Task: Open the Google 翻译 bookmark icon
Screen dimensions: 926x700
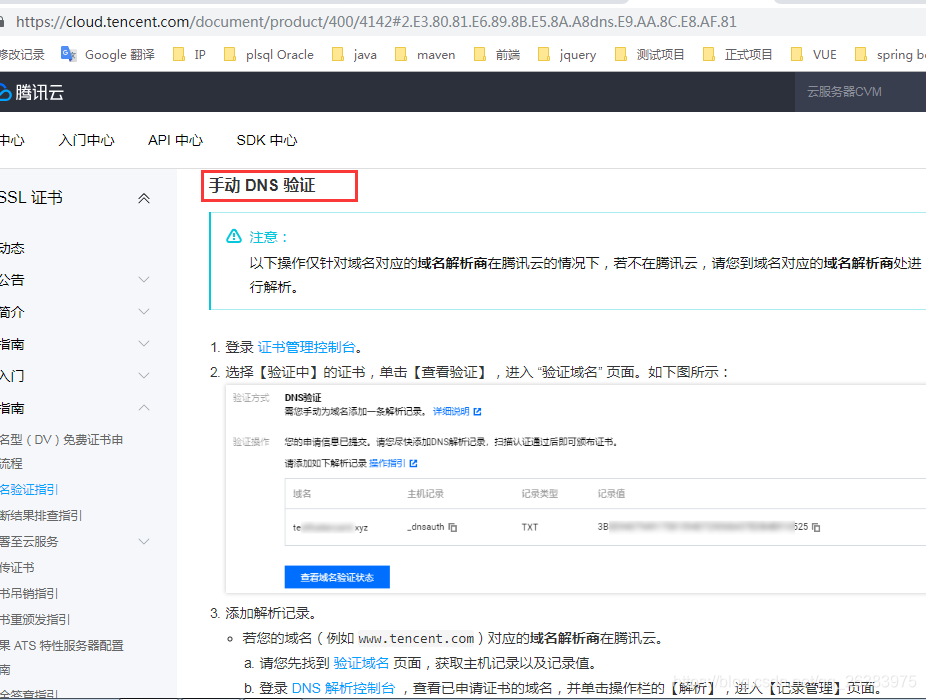Action: pyautogui.click(x=69, y=54)
